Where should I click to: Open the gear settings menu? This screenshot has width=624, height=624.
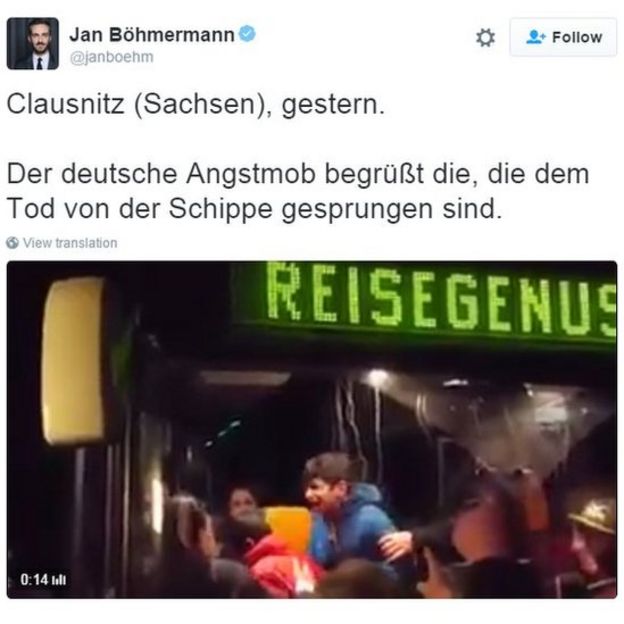486,38
